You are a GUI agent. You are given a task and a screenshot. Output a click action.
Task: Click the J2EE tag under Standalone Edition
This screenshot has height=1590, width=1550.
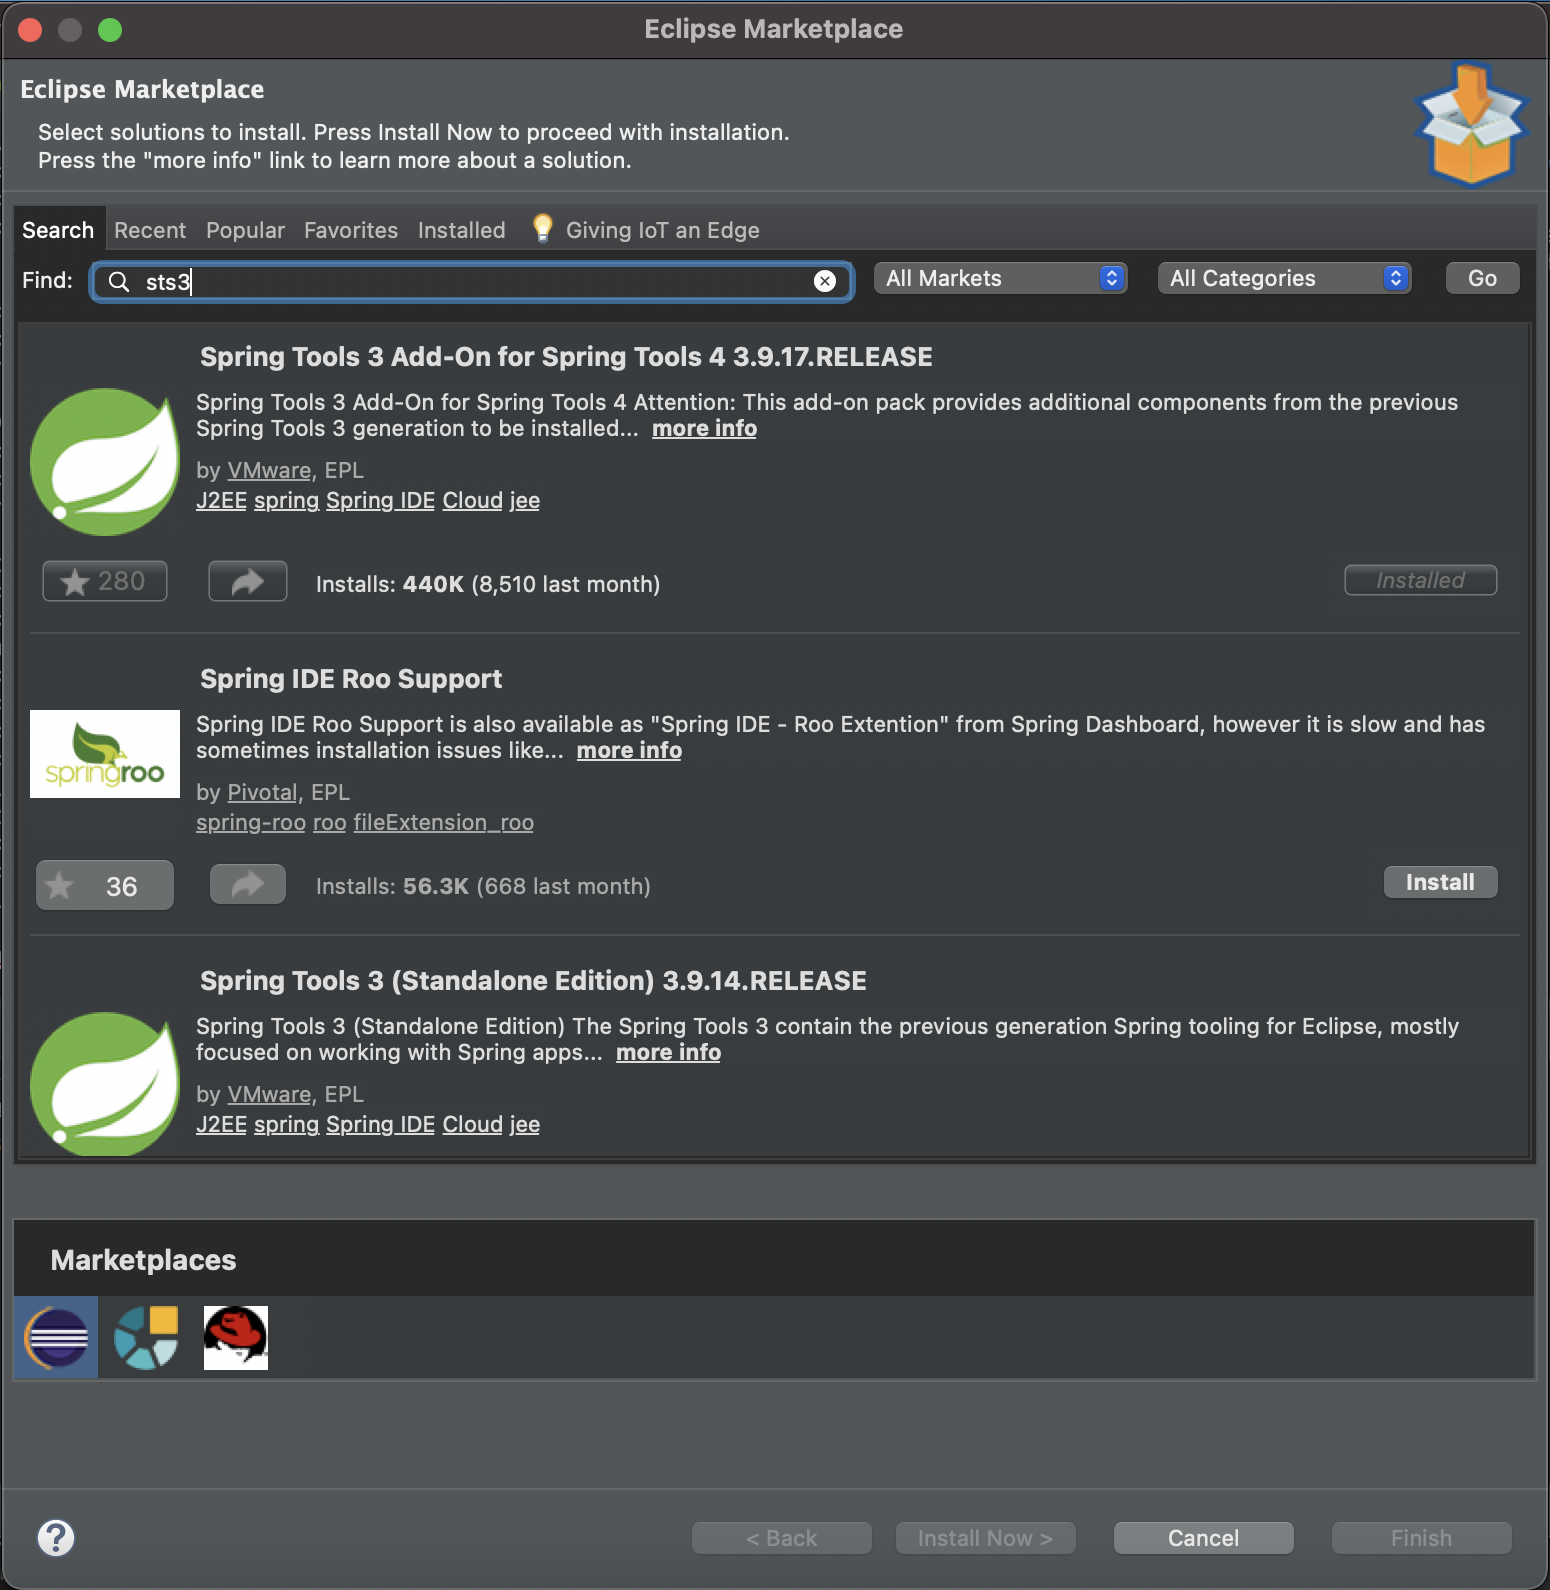coord(221,1124)
